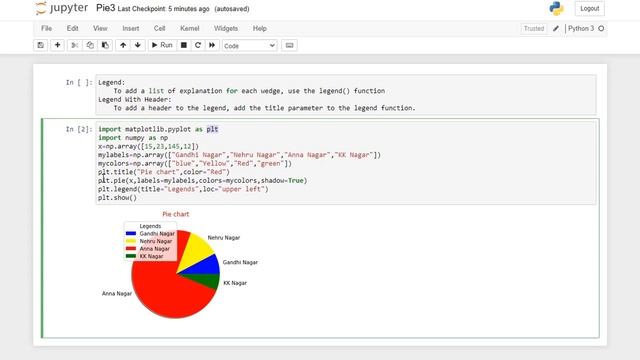640x360 pixels.
Task: Click the line import numpy as np
Action: click(x=133, y=138)
